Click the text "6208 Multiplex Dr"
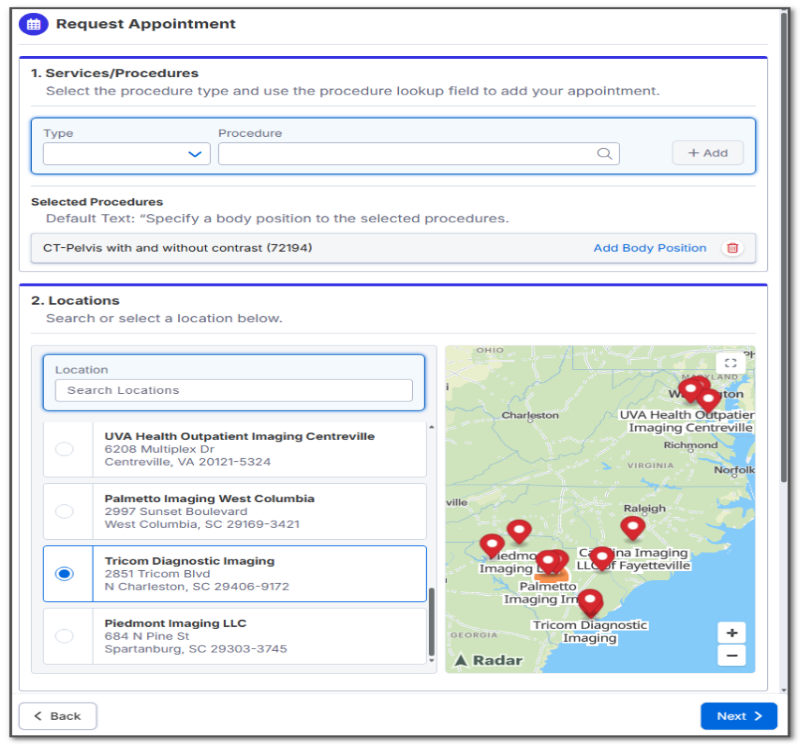Viewport: 800px width, 744px height. click(x=159, y=449)
